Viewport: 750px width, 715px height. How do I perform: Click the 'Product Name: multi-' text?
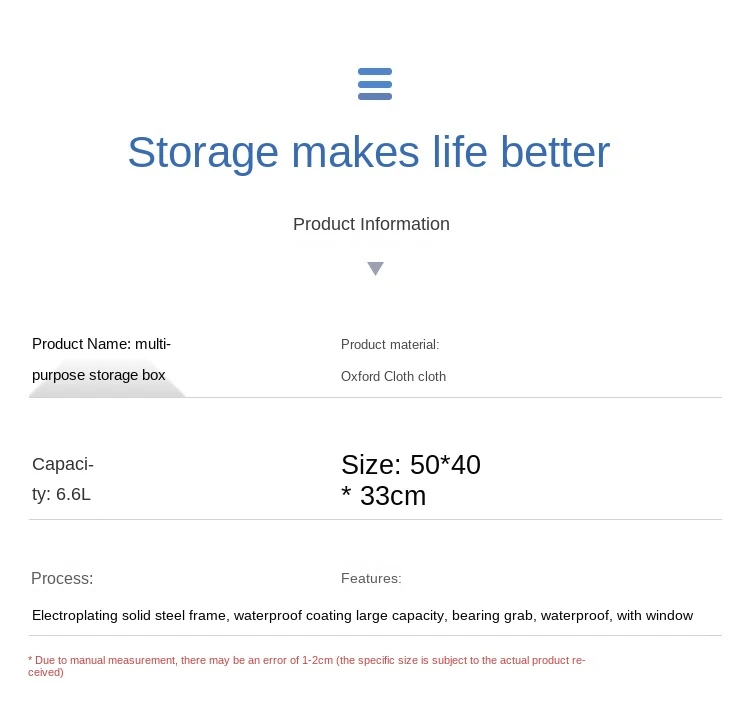point(101,344)
